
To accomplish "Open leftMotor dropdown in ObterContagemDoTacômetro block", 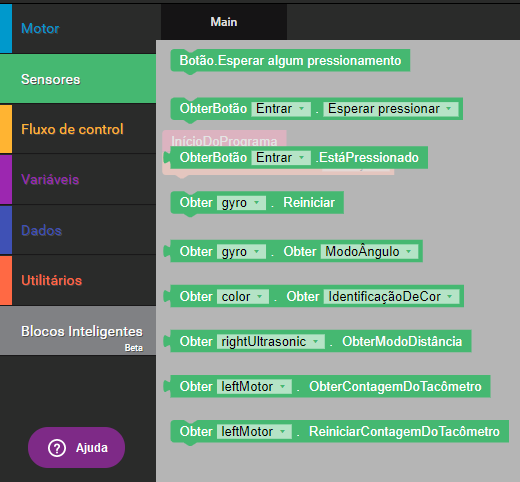I will [254, 387].
